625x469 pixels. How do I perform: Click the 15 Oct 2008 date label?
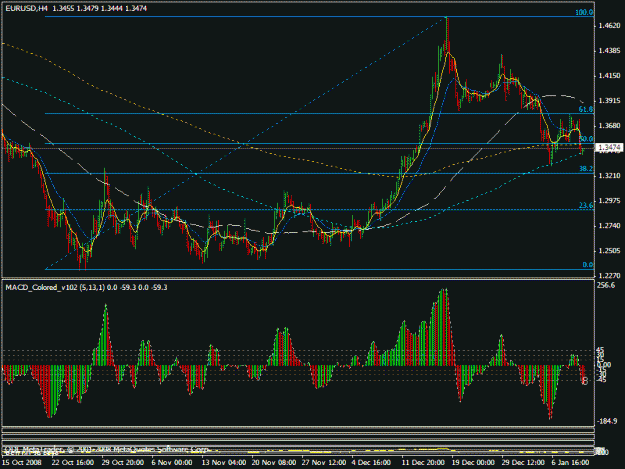tap(22, 463)
